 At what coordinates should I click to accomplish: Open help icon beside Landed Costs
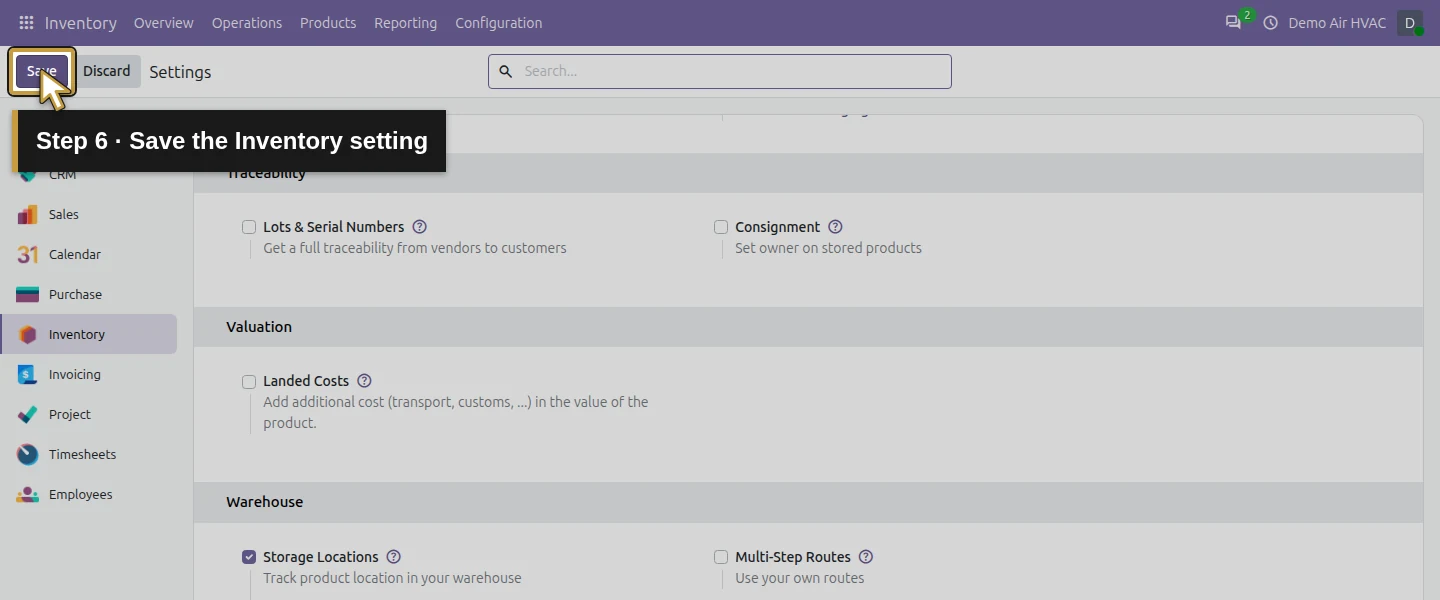coord(364,381)
